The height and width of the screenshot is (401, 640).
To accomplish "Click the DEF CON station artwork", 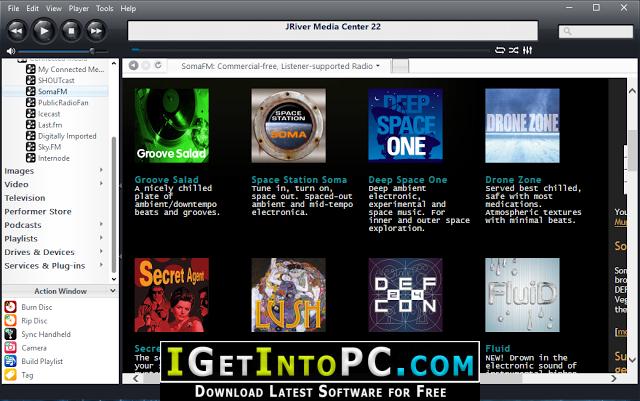I will click(405, 295).
